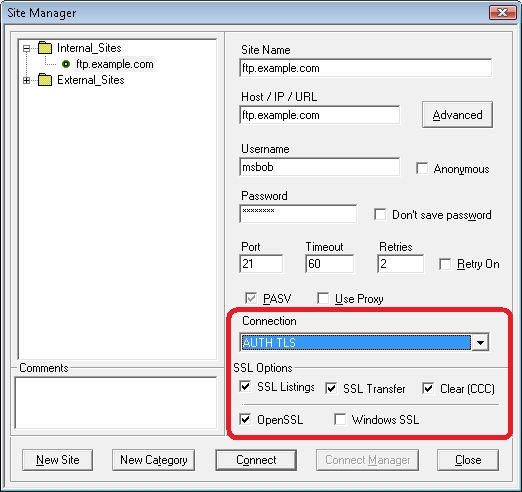Expand the External_Sites tree node
522x492 pixels.
[26, 80]
